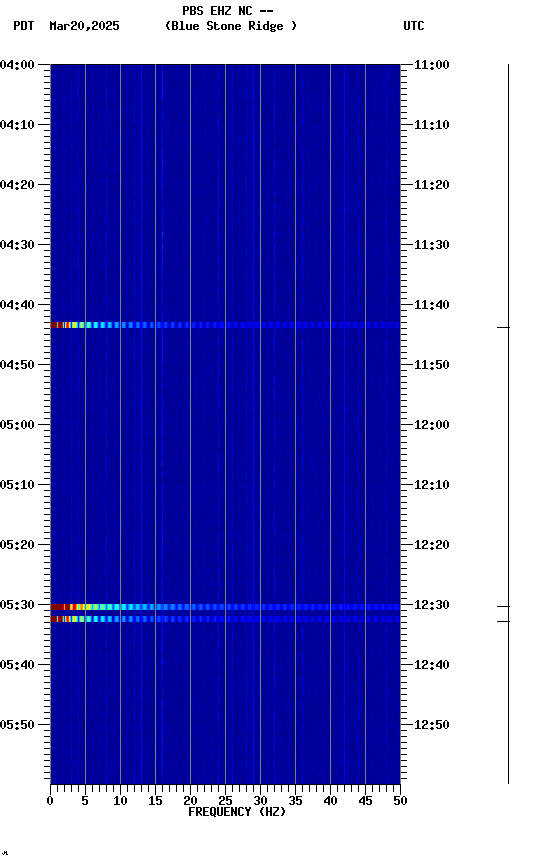Click the FREQUENCY (HZ) axis label
552x864 pixels.
click(237, 812)
